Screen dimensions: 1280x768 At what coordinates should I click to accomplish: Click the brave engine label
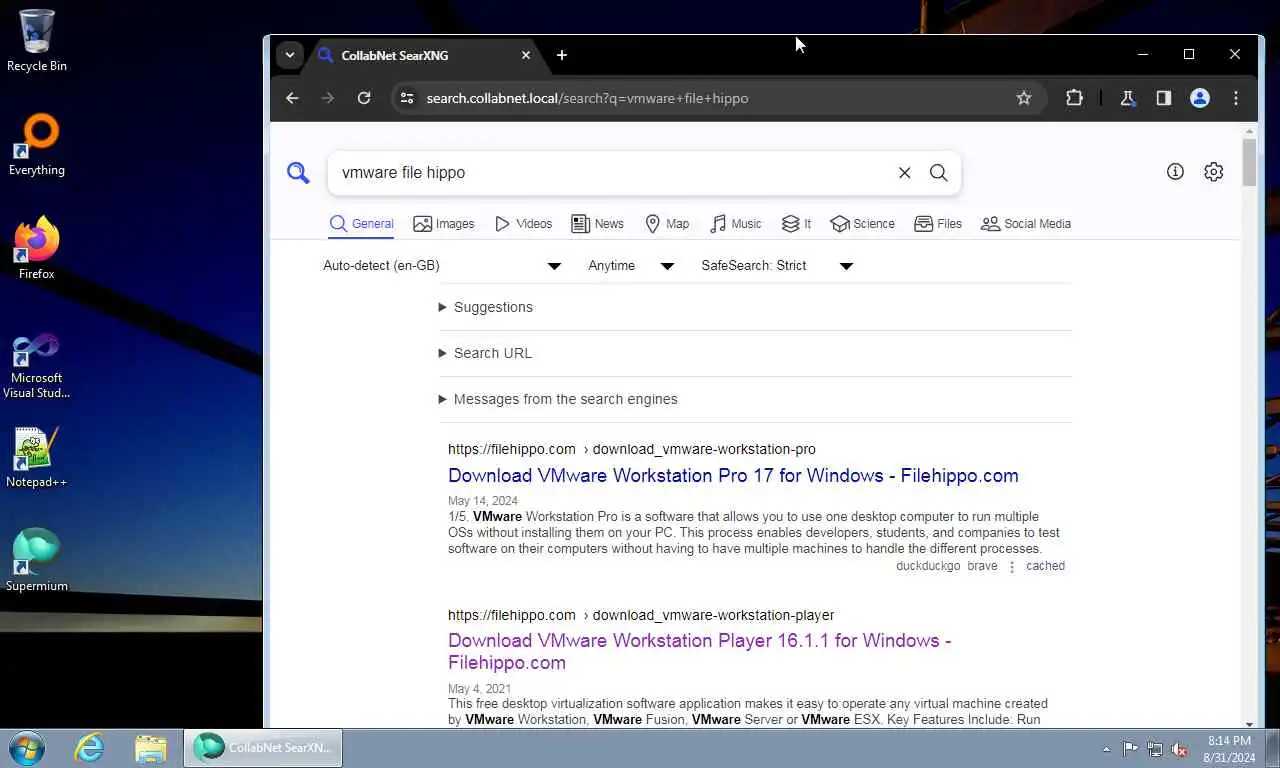click(x=982, y=566)
